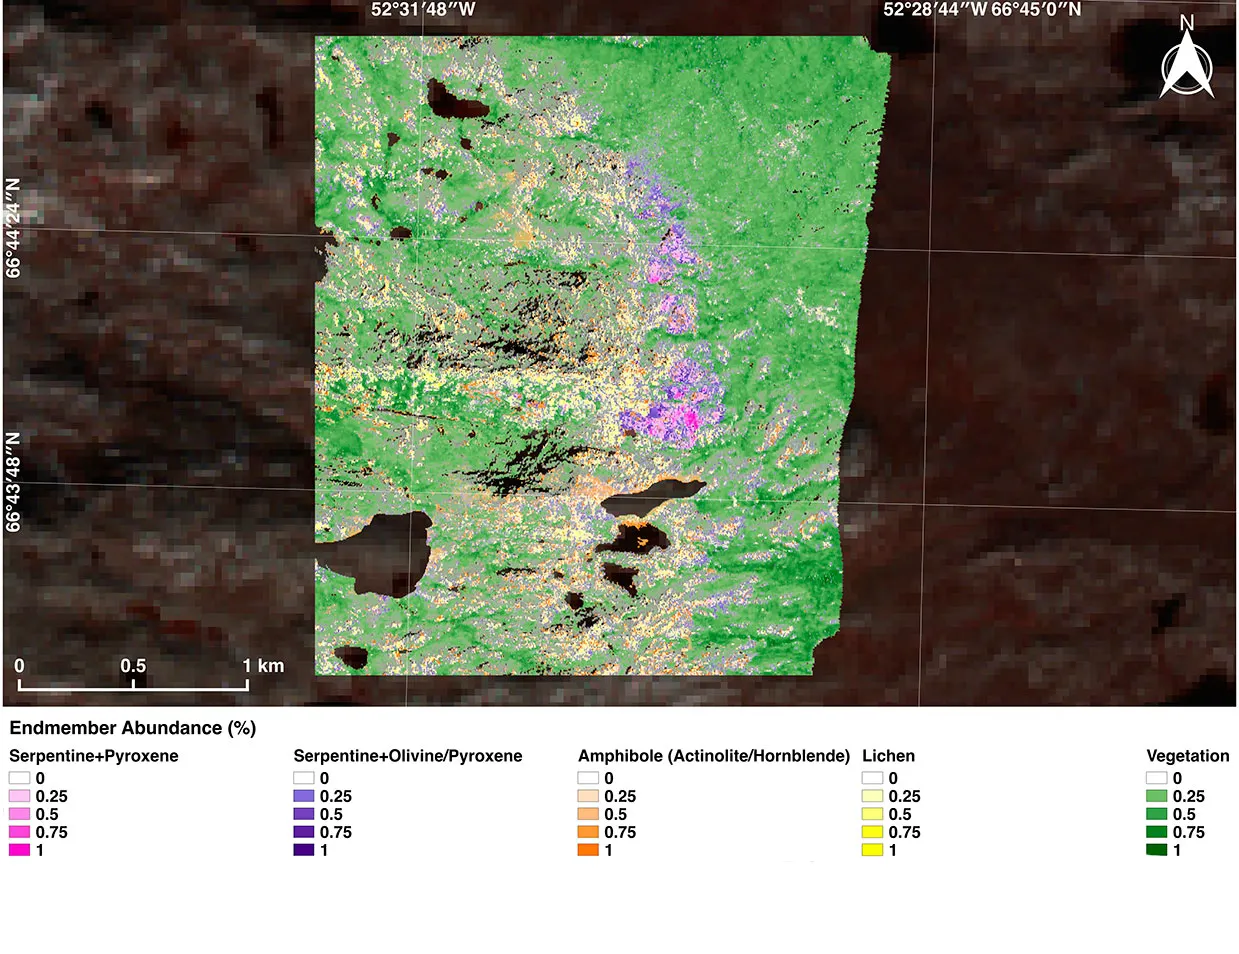Click the Lichen 1 yellow swatch
Image resolution: width=1239 pixels, height=954 pixels.
coord(872,850)
